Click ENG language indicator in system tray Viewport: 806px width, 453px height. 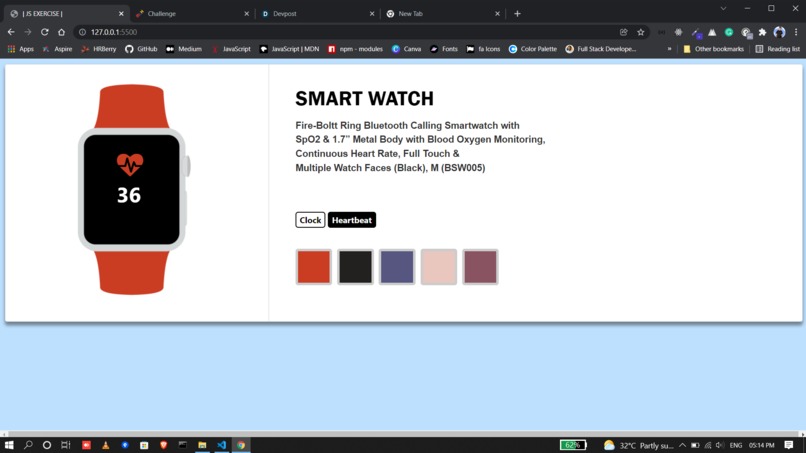pos(736,445)
